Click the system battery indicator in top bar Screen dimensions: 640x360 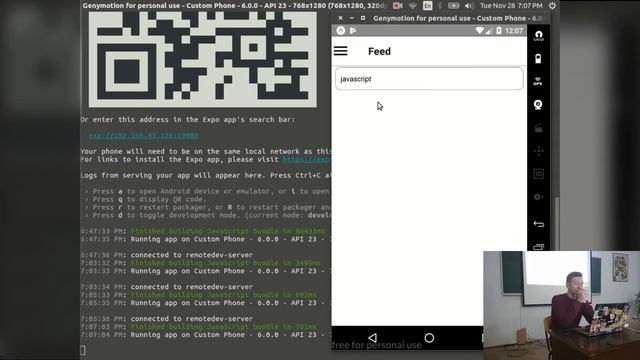(453, 6)
